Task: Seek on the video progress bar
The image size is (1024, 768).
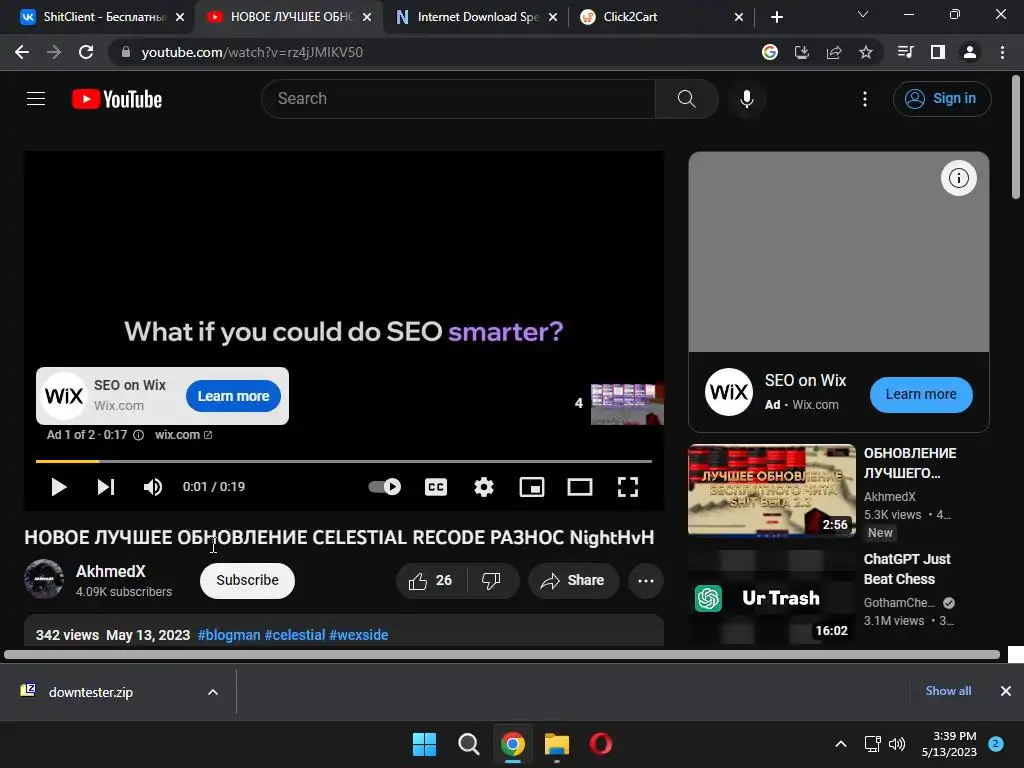Action: [344, 461]
